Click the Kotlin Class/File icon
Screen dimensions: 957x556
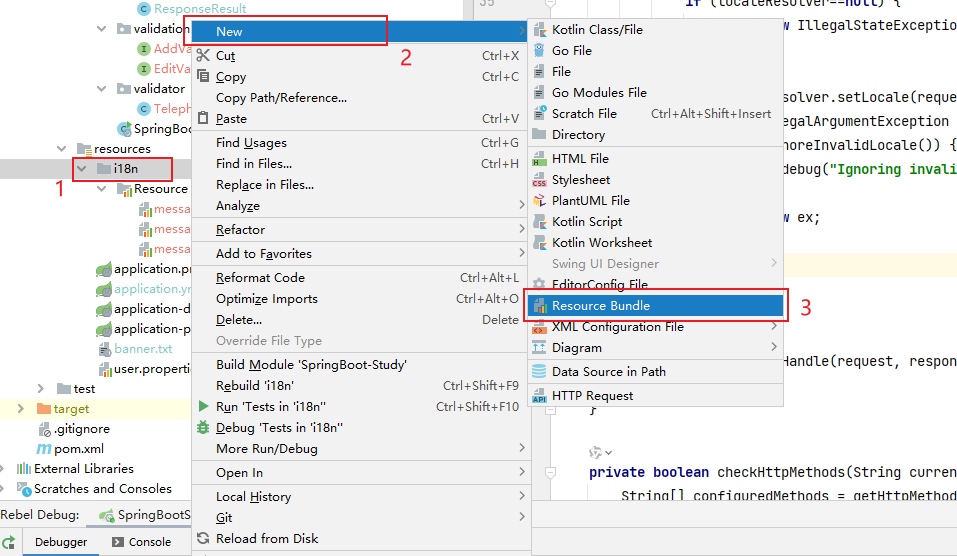coord(540,30)
